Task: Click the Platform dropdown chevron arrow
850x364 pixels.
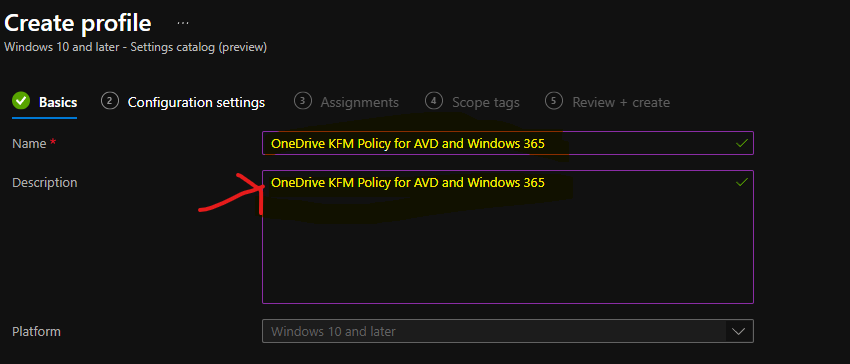Action: 739,331
